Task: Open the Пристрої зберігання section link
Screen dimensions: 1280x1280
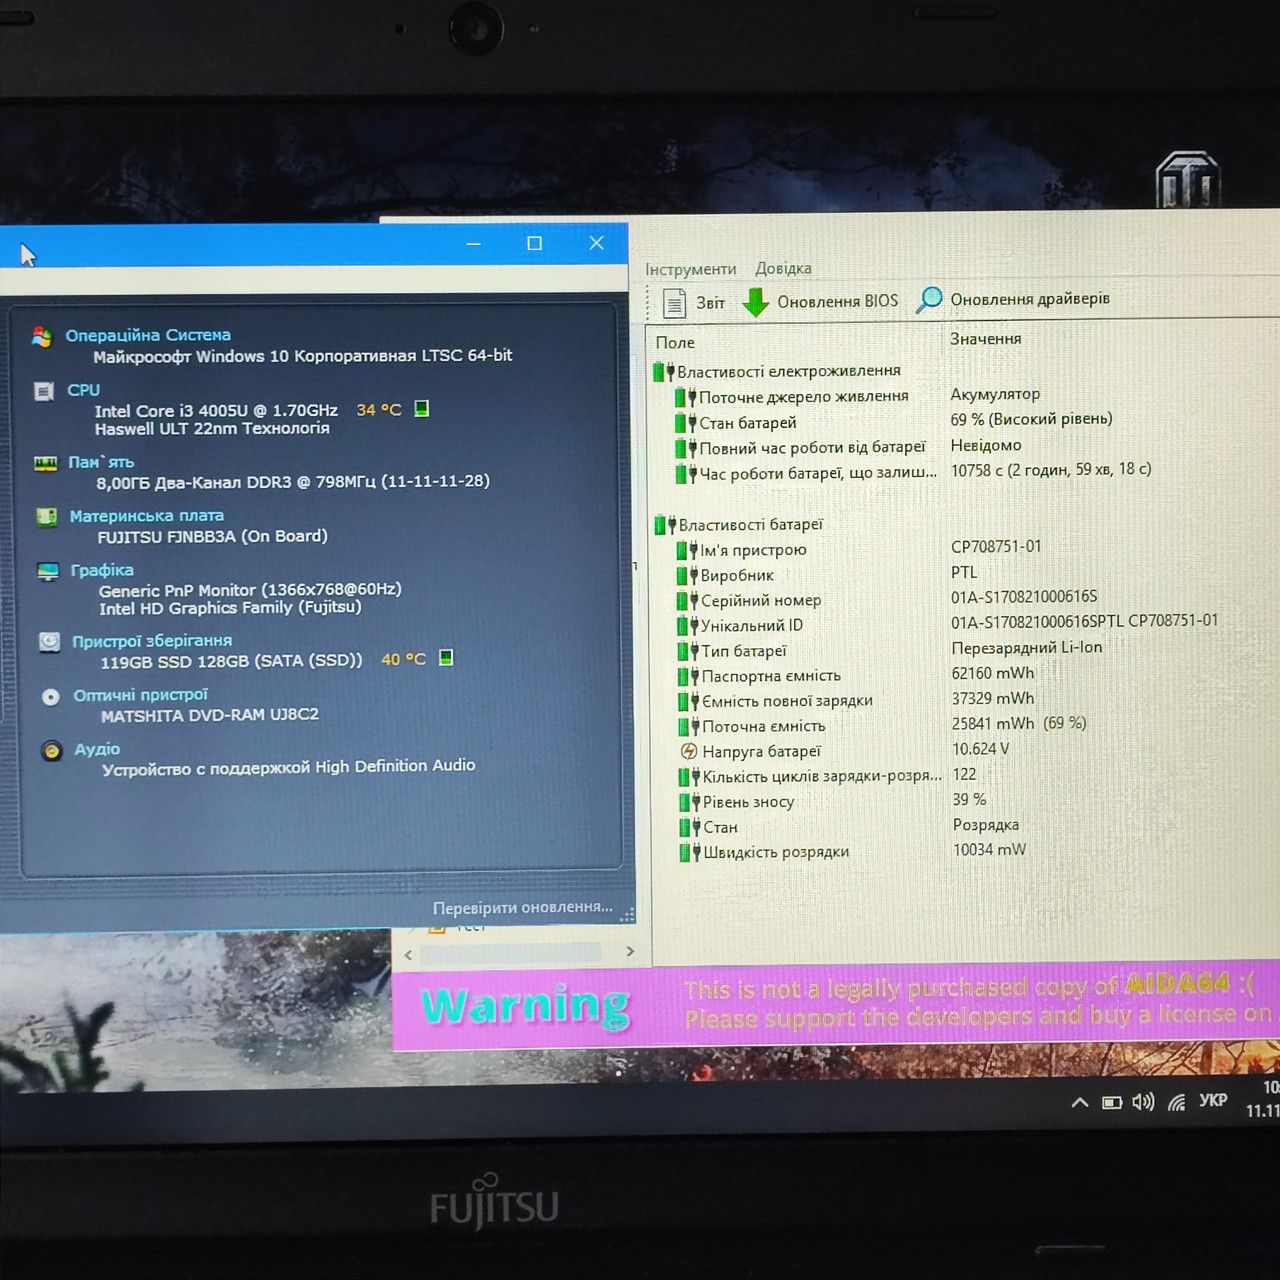Action: [152, 641]
